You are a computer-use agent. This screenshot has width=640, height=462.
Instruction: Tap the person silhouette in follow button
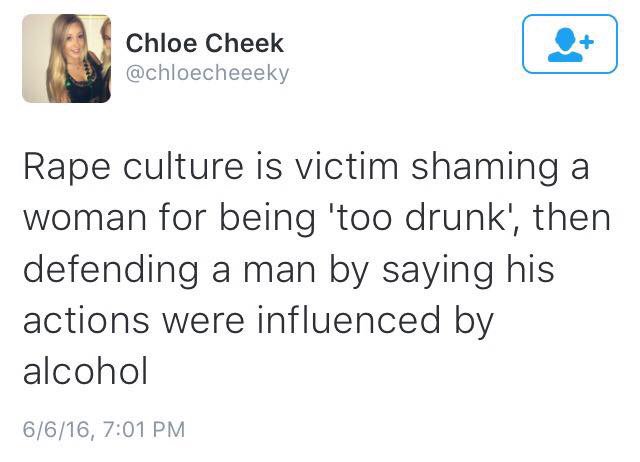tap(565, 45)
